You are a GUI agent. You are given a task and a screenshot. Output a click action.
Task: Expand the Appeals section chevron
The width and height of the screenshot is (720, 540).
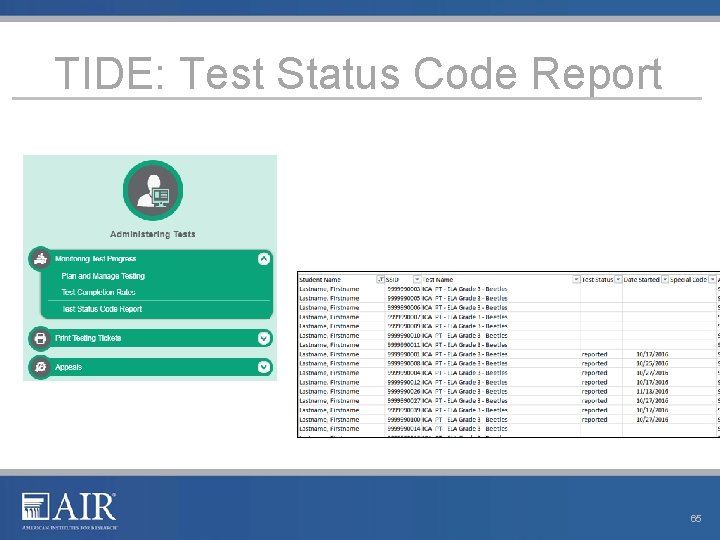pyautogui.click(x=264, y=367)
